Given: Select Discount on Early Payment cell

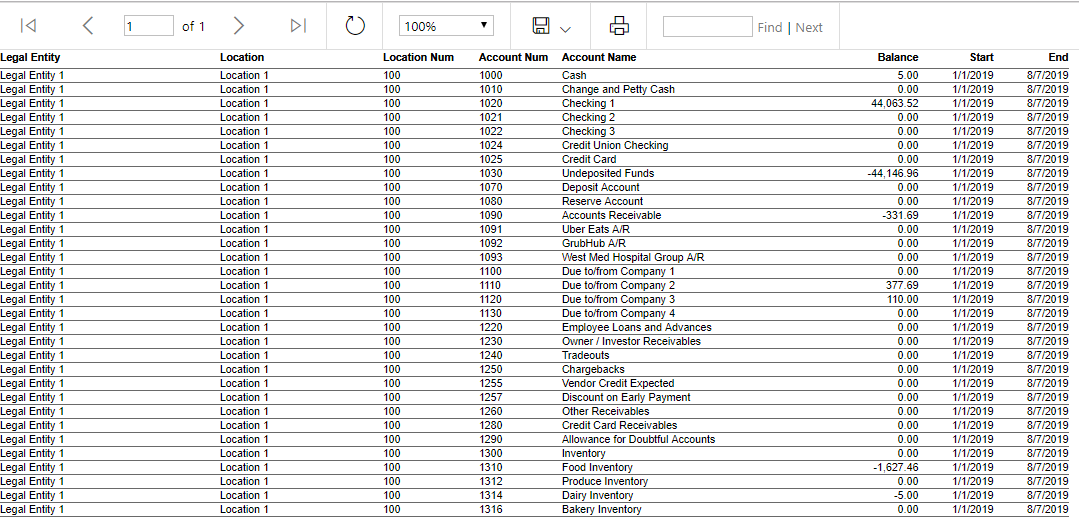Looking at the screenshot, I should [x=626, y=397].
